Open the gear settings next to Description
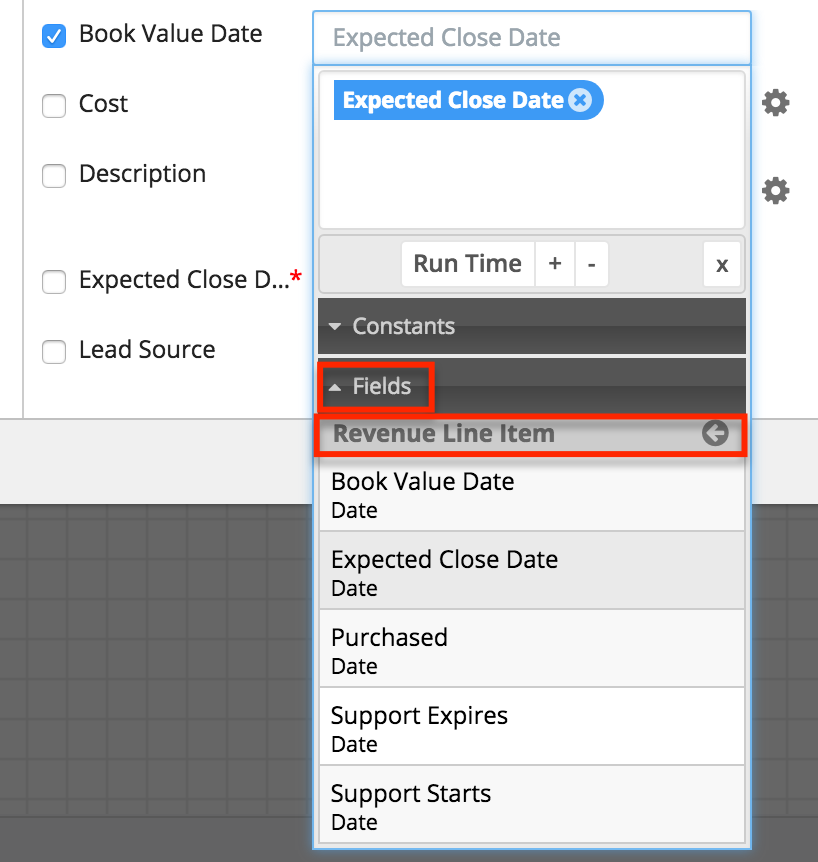 [775, 191]
